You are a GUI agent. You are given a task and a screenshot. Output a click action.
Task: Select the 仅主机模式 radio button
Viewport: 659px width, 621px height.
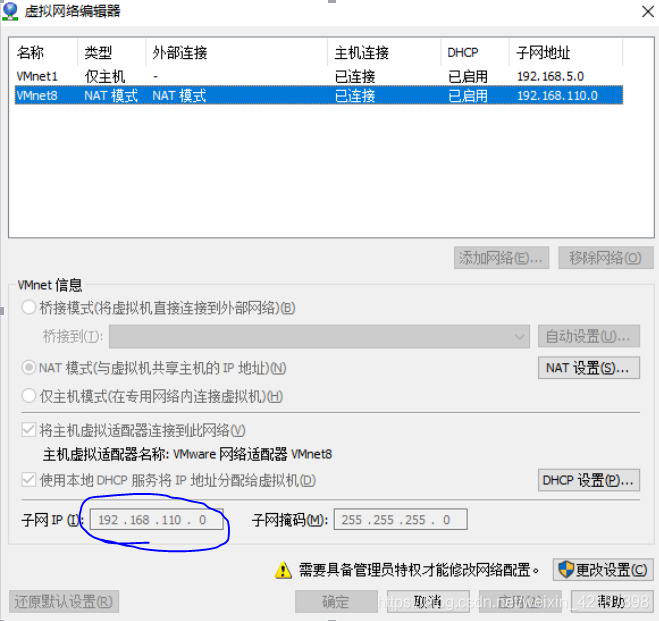[29, 396]
